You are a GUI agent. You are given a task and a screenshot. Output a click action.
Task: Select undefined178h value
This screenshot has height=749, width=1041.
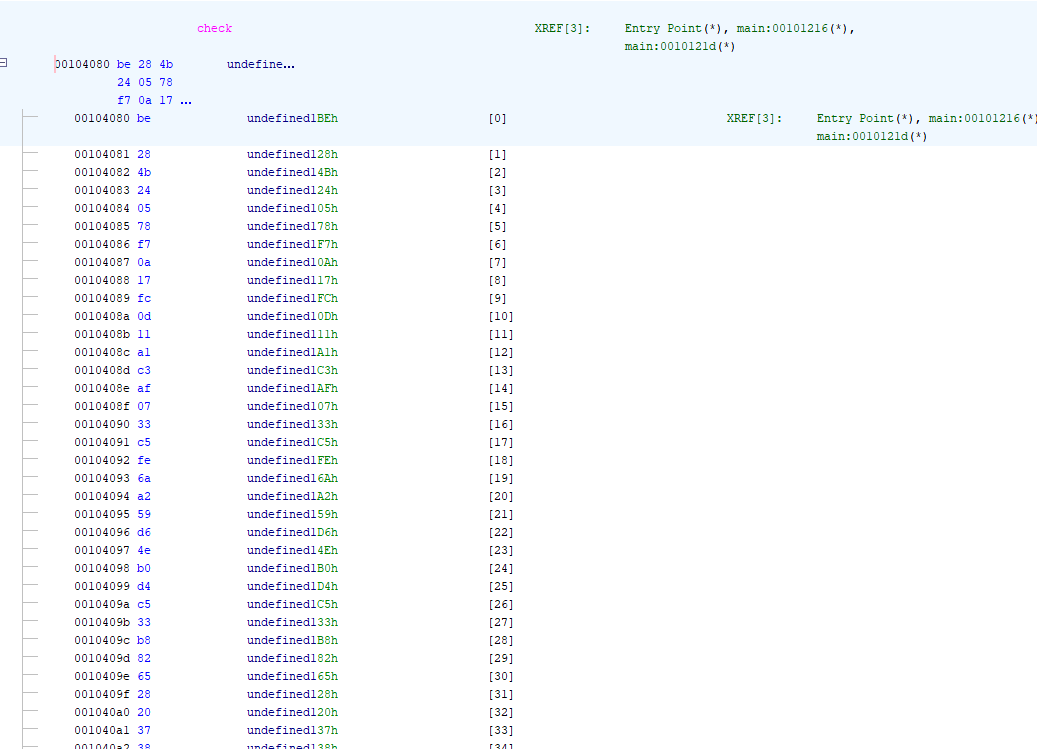click(x=292, y=226)
